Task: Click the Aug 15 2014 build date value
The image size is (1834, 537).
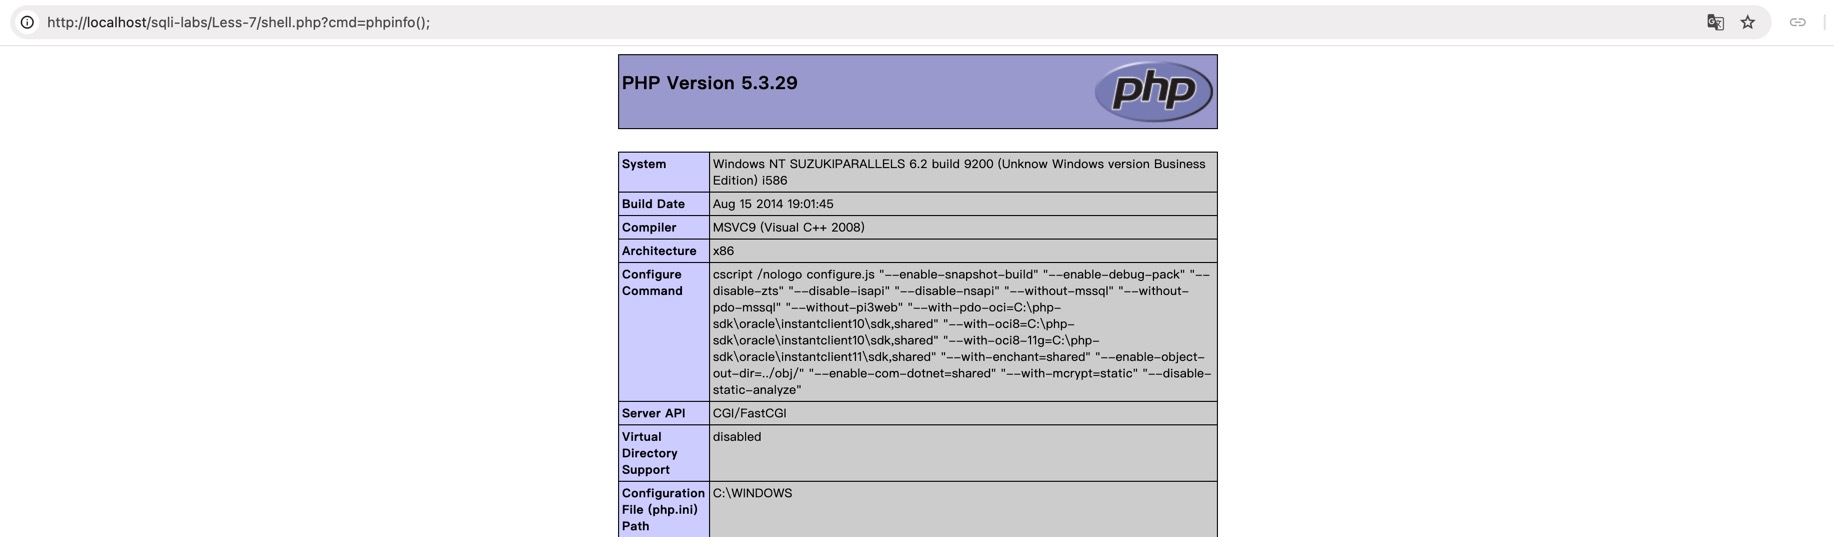Action: coord(772,204)
